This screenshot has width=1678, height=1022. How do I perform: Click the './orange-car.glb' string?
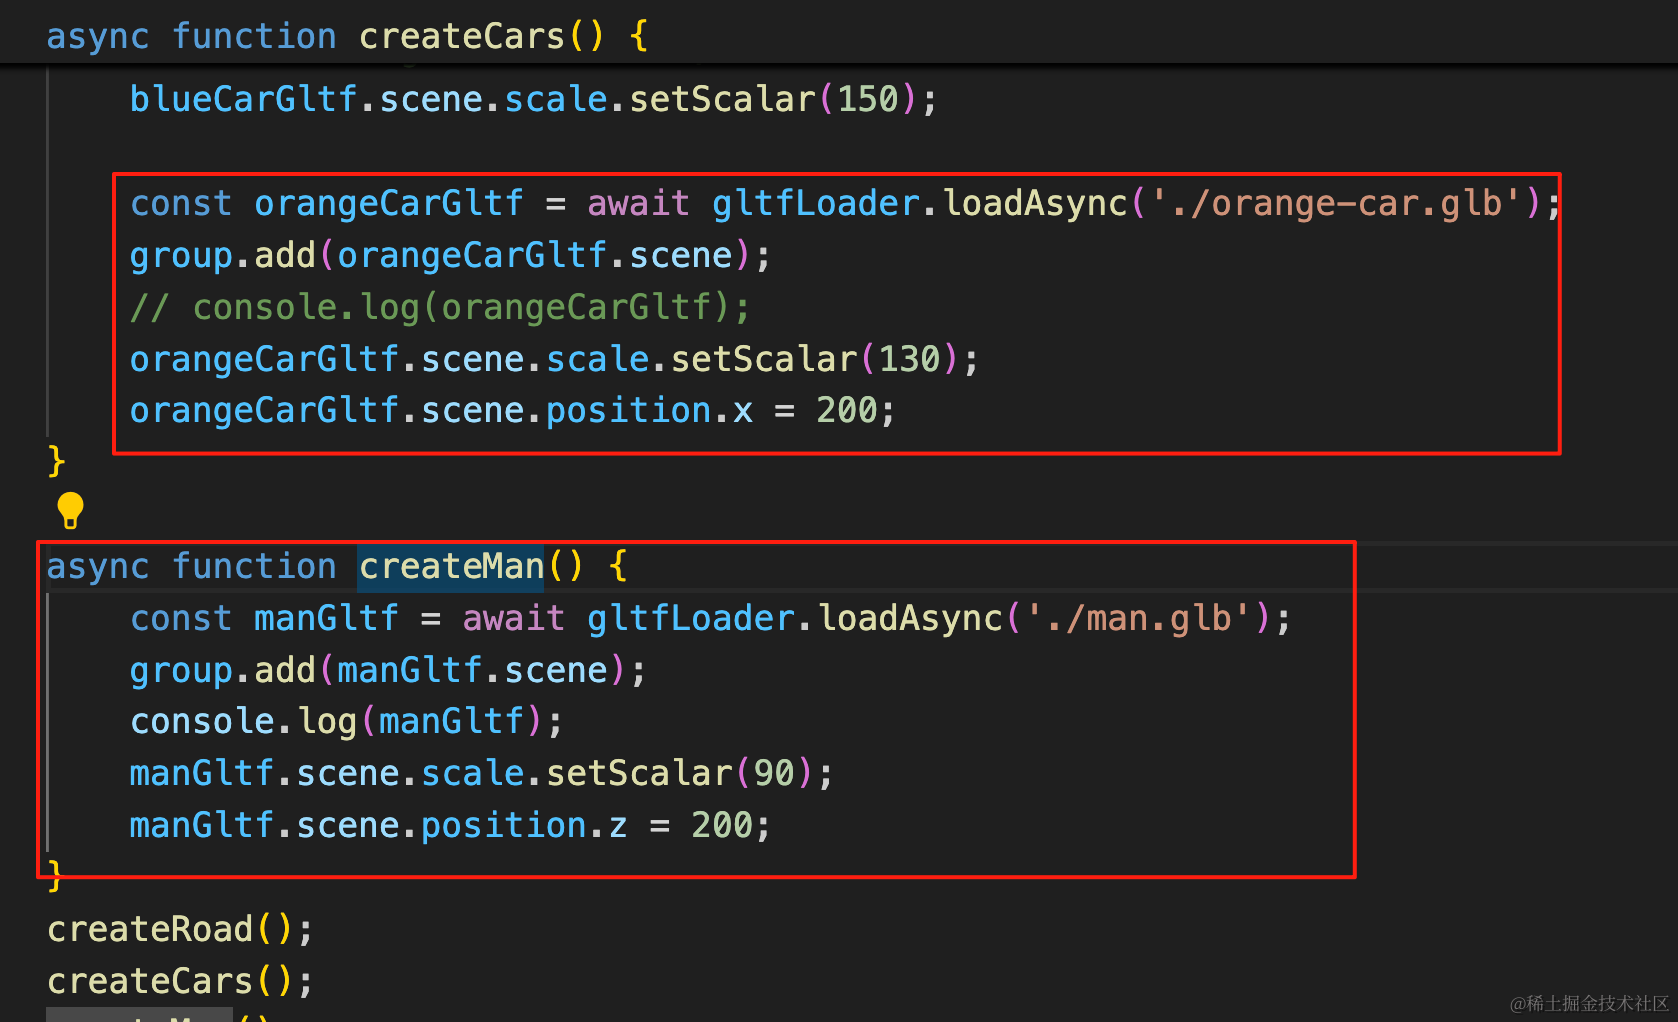(1337, 203)
